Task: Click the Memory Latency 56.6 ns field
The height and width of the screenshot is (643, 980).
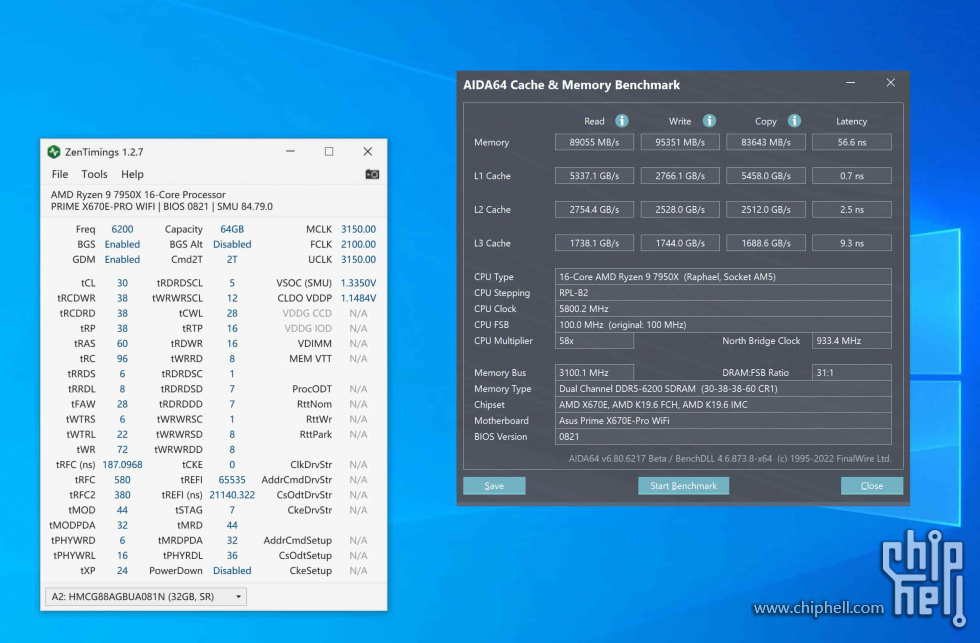Action: [852, 142]
